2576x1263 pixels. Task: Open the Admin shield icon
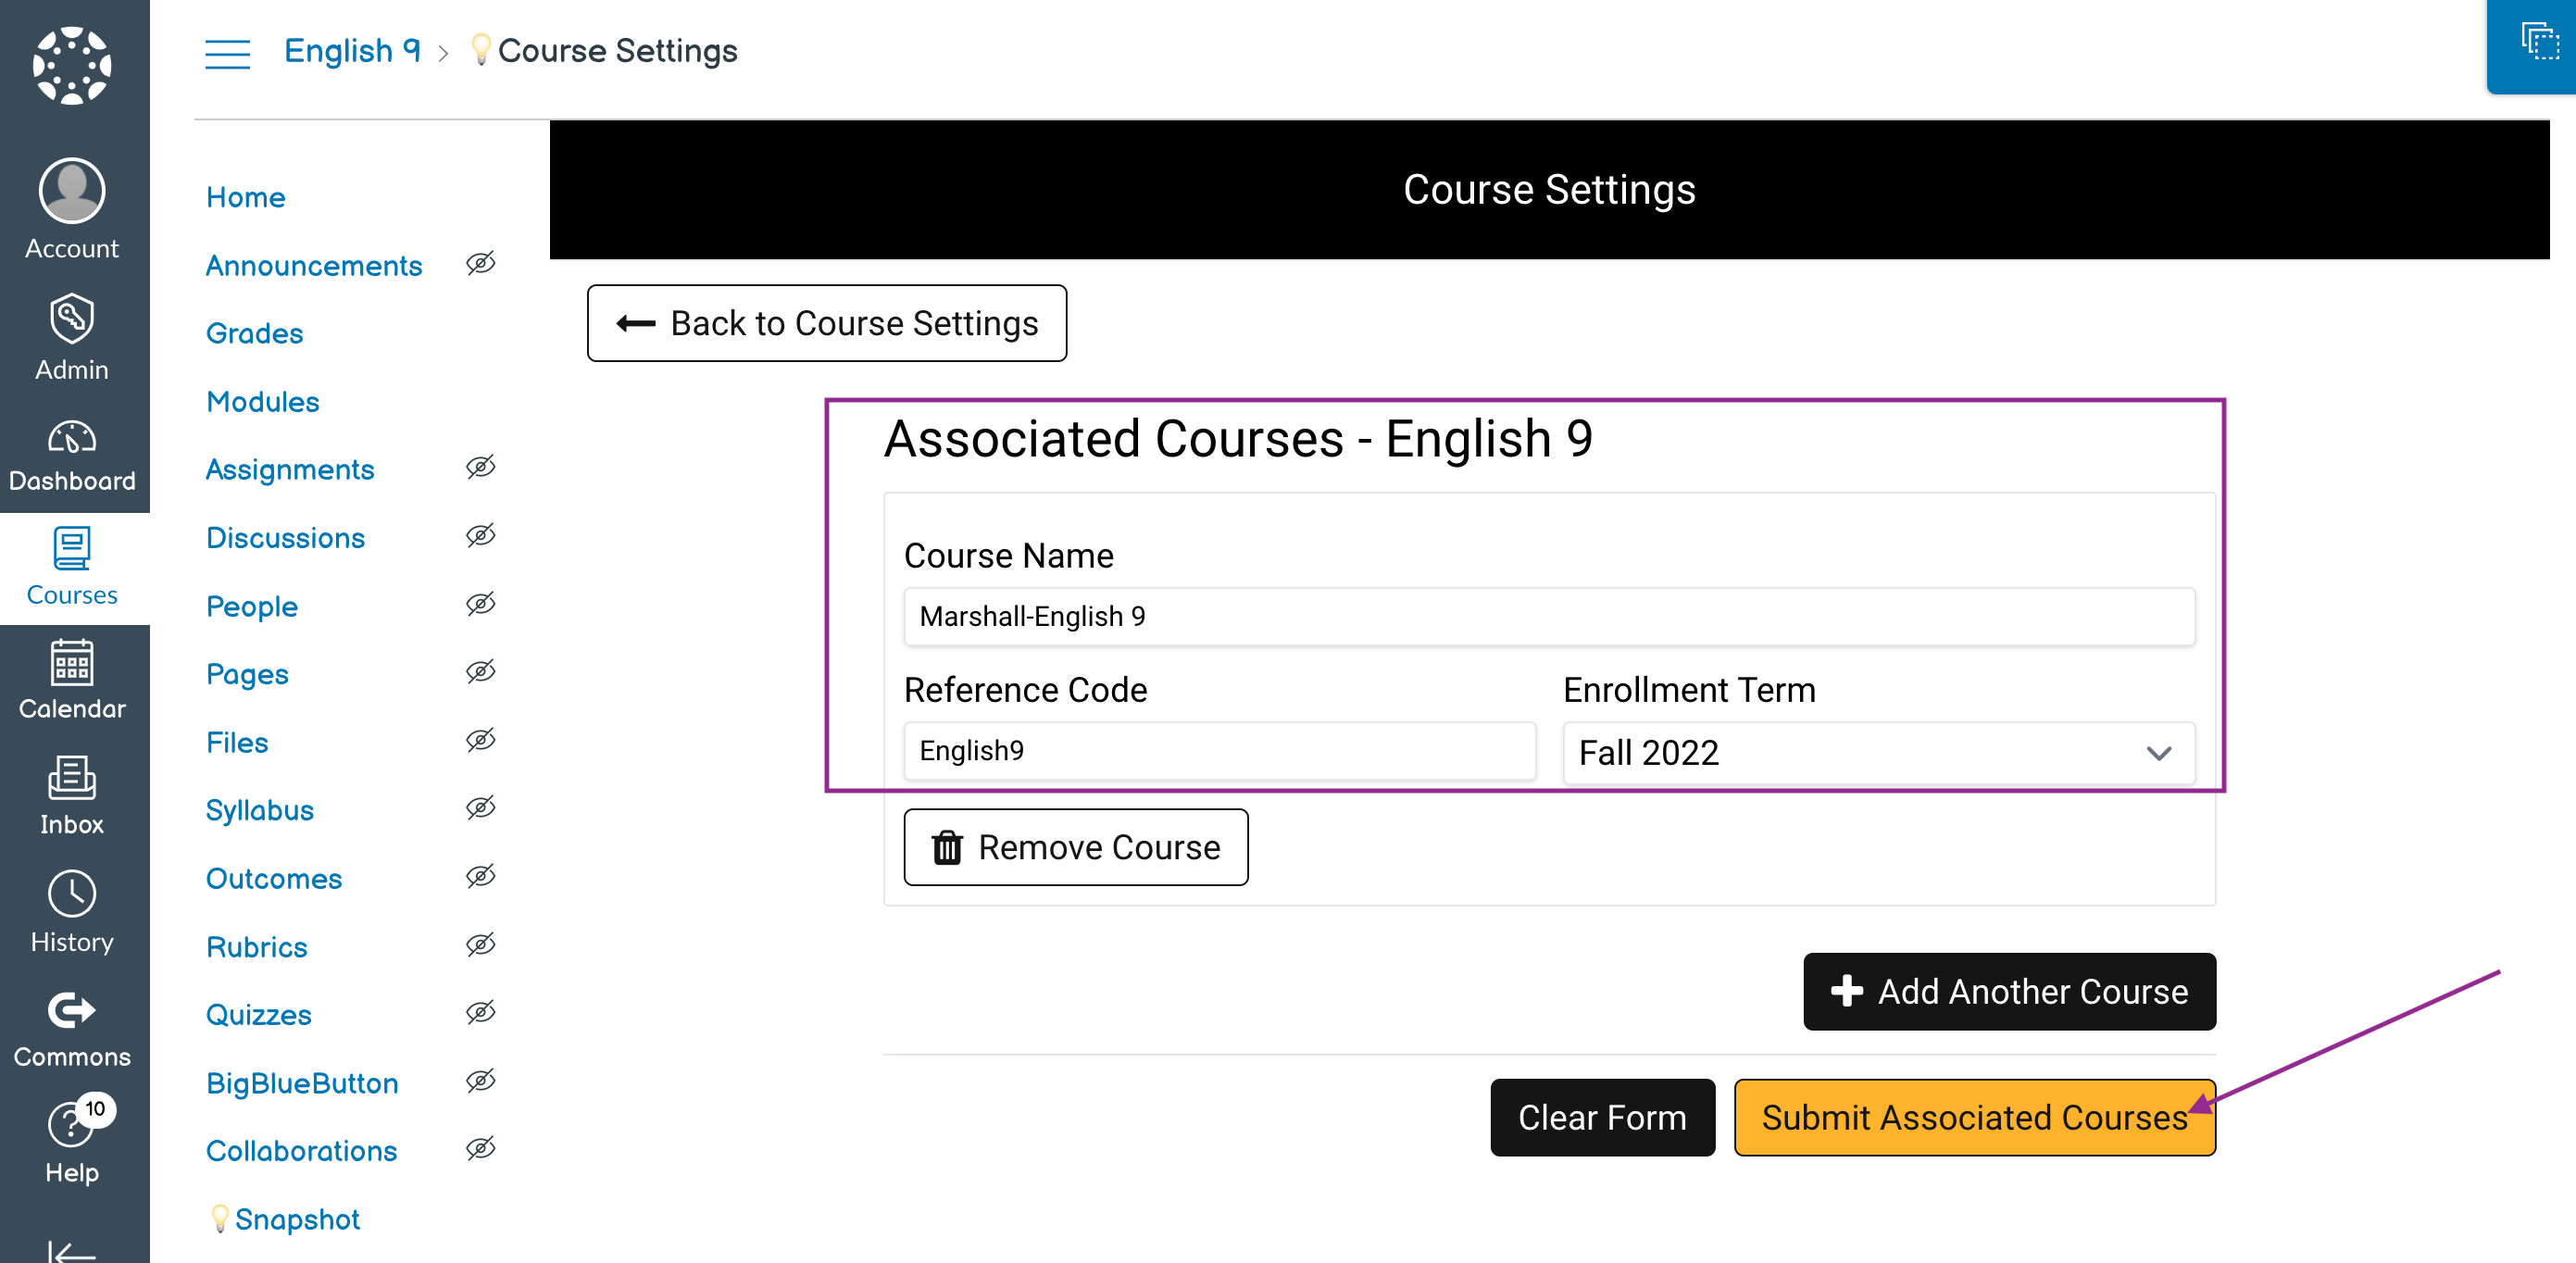click(72, 319)
